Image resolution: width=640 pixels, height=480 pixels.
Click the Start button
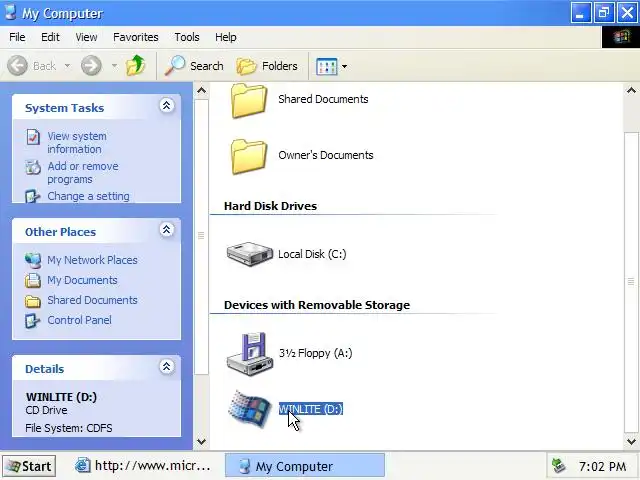29,466
